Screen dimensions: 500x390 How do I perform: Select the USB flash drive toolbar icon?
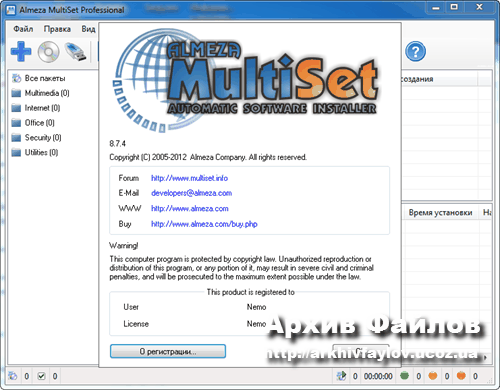click(75, 52)
